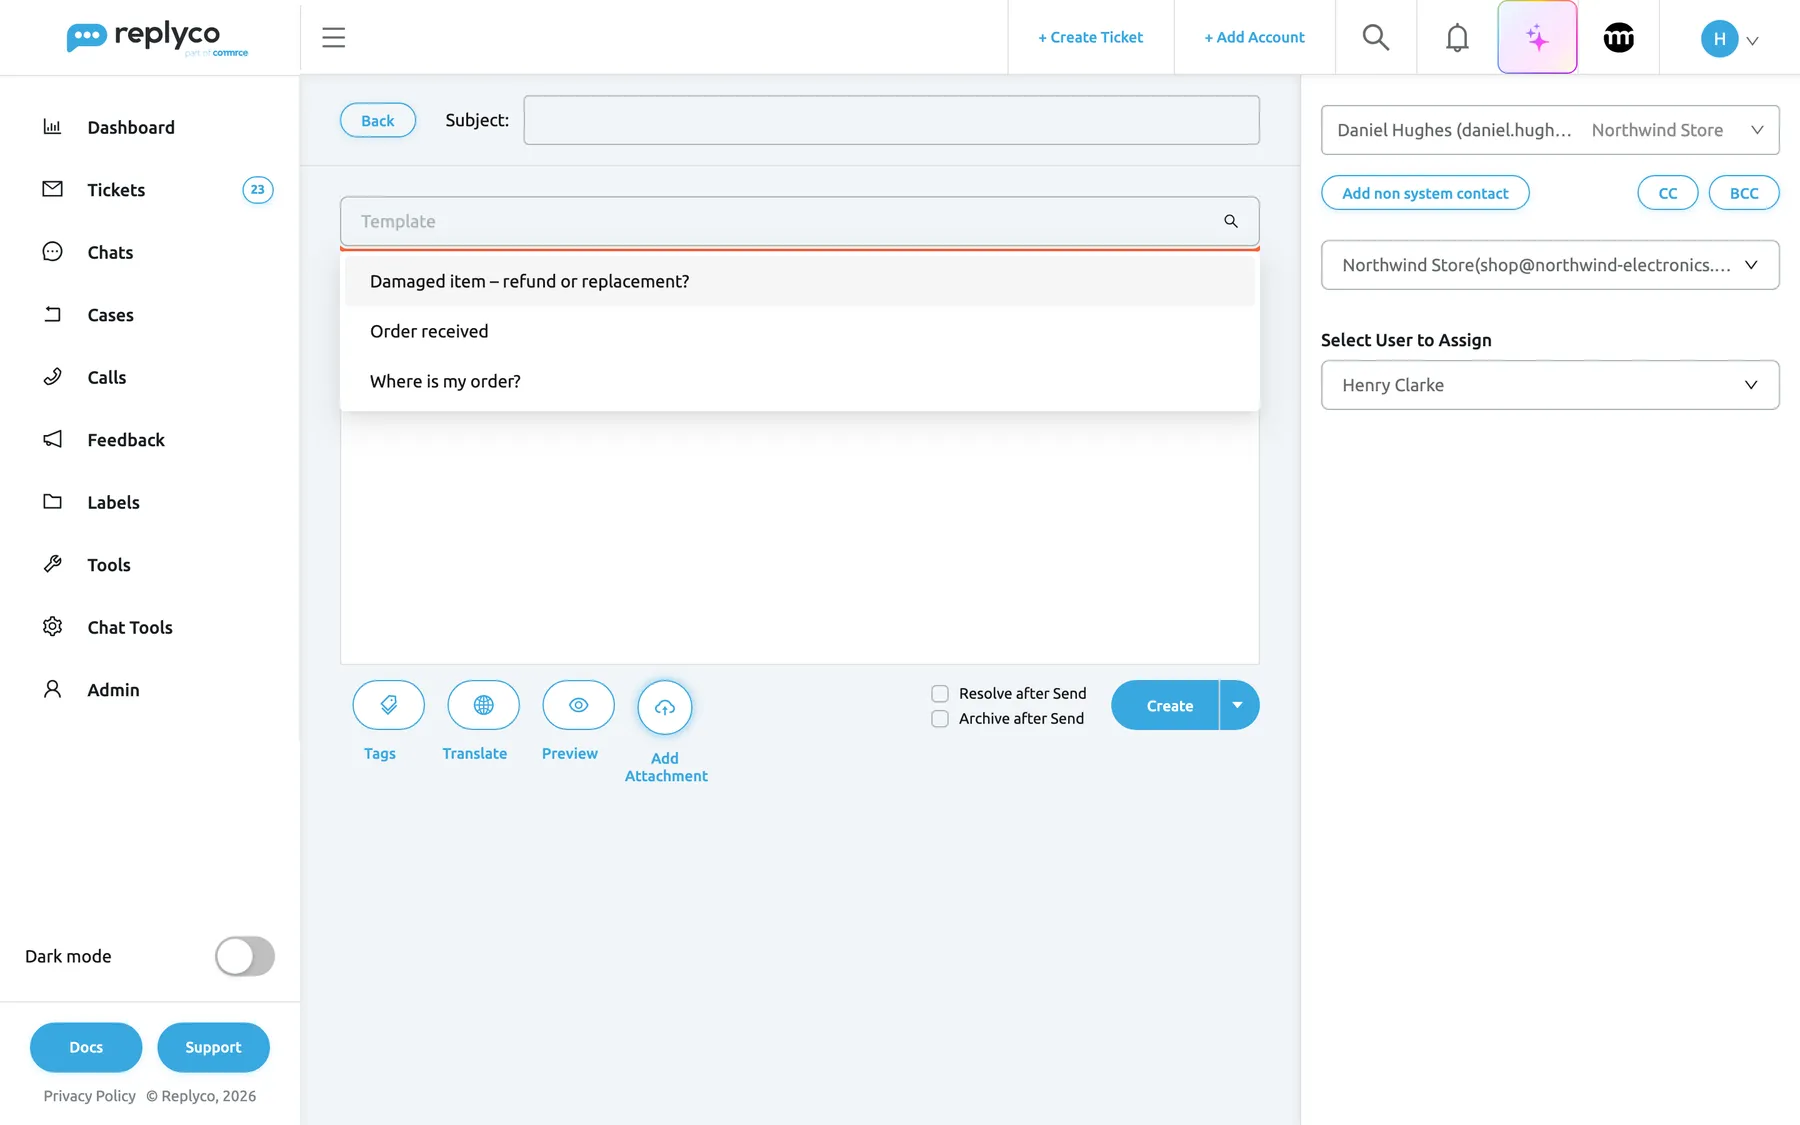Click the Translate globe icon
Screen dimensions: 1800x1125
coord(483,705)
